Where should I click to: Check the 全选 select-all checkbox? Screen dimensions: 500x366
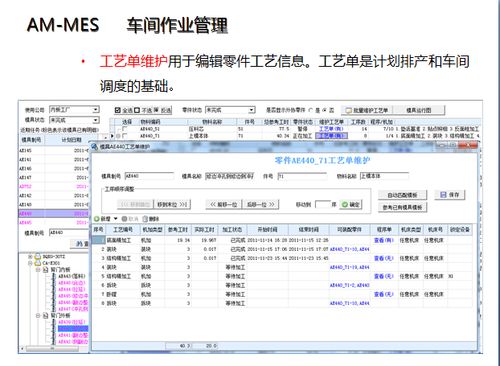point(117,110)
